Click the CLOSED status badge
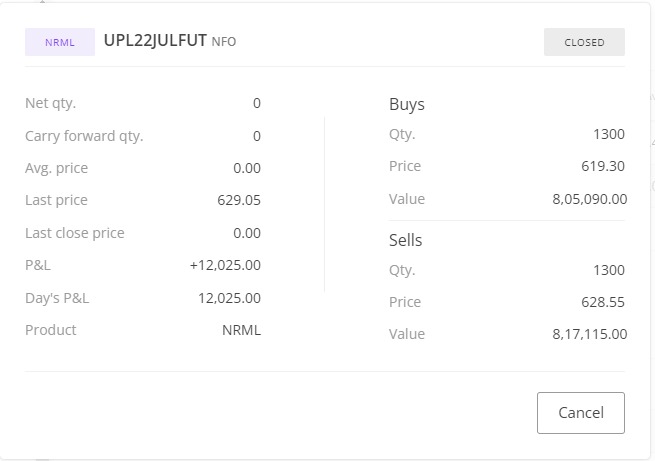 (584, 42)
